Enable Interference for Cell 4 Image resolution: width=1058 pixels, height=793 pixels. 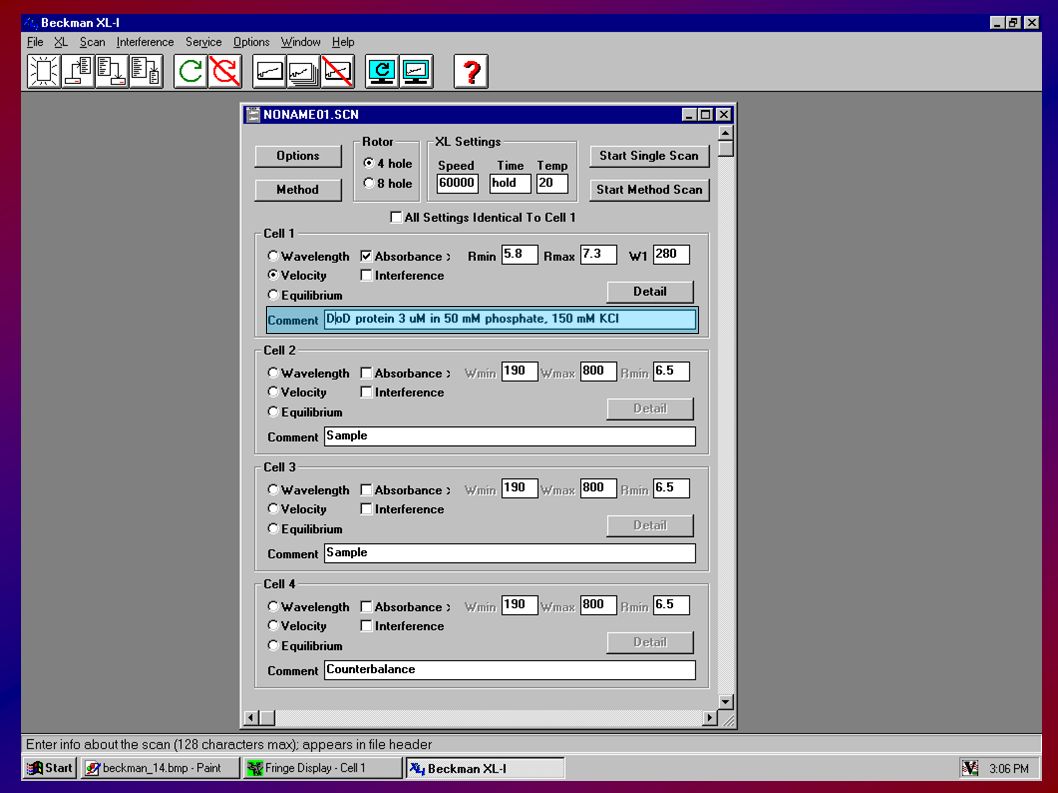(366, 626)
